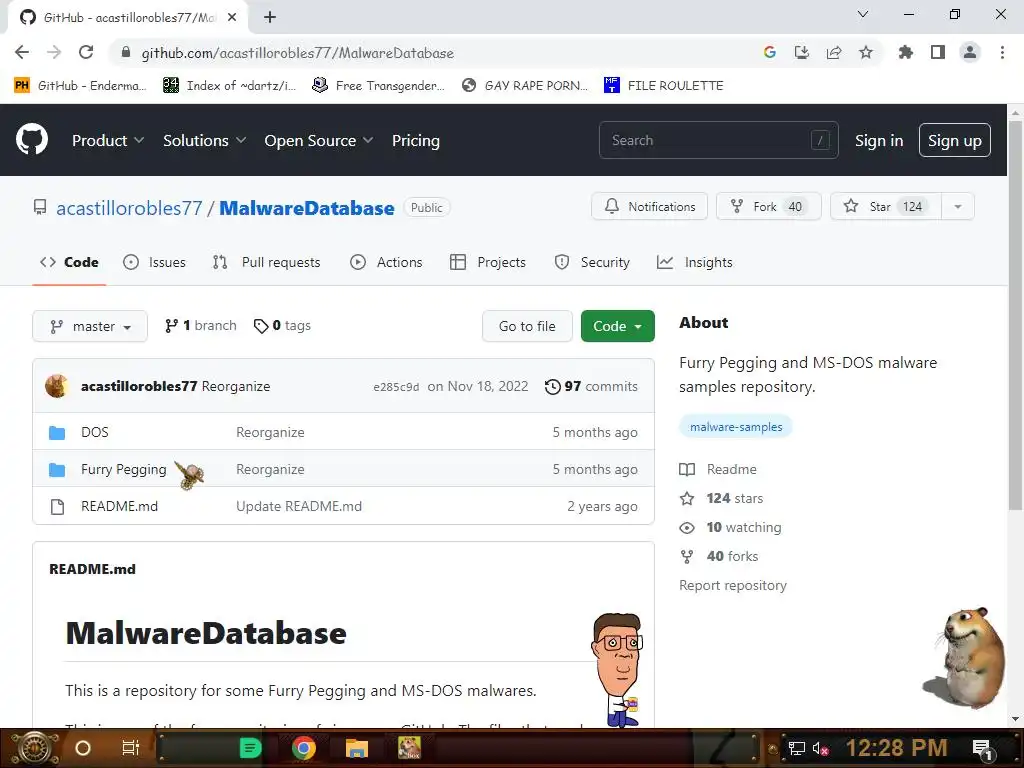Viewport: 1024px width, 768px height.
Task: Click the commit hash e285c9d
Action: tap(396, 387)
